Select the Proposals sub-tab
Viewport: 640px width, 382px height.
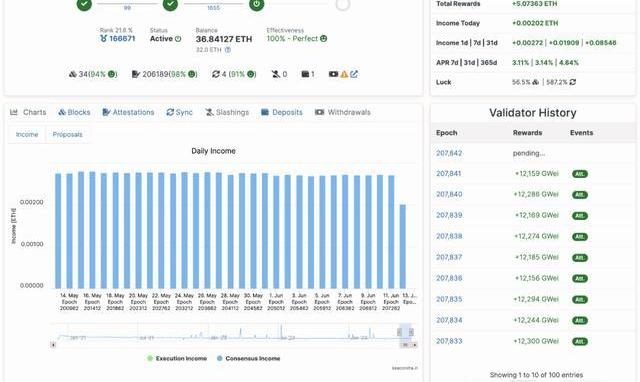coord(67,134)
